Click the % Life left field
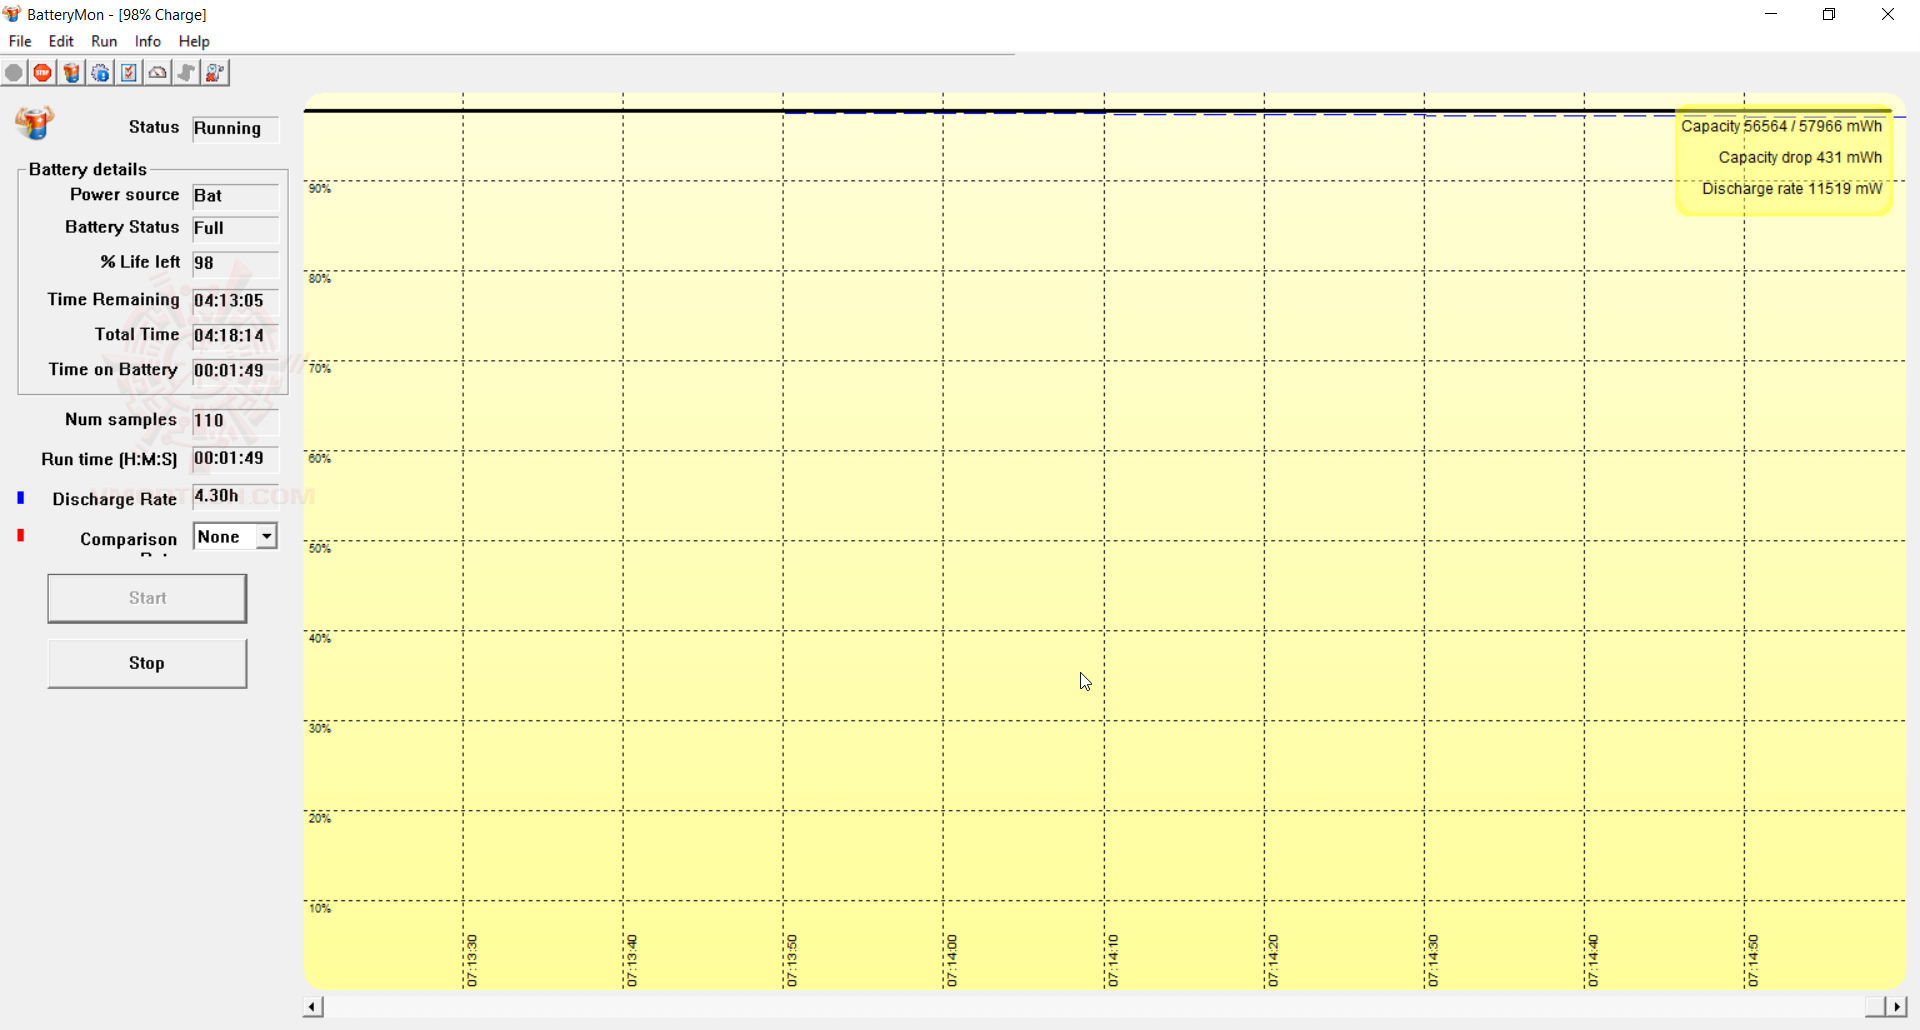This screenshot has height=1030, width=1920. point(235,264)
